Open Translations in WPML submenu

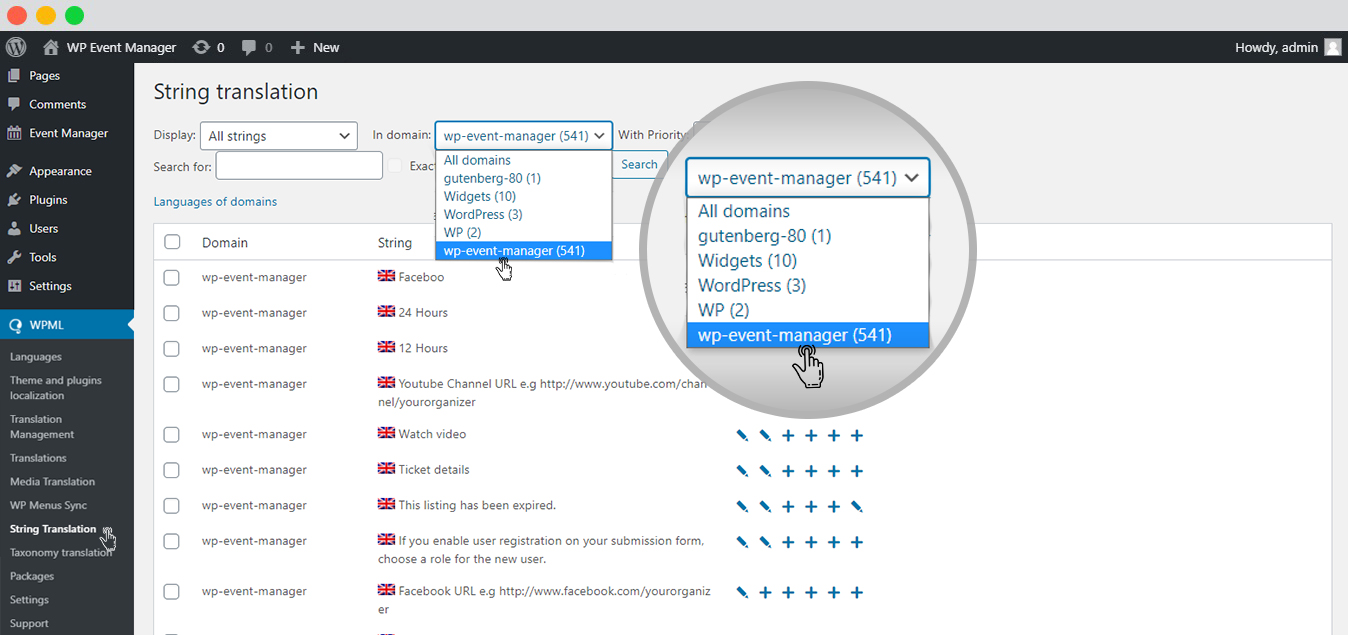click(38, 458)
